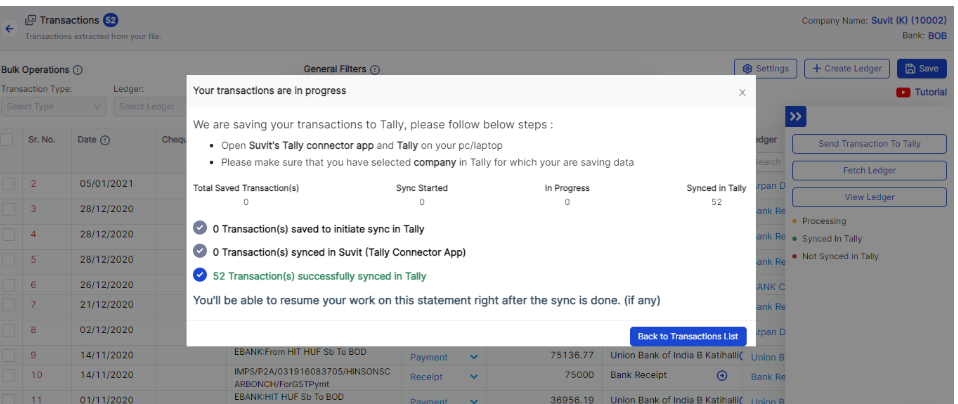Open the Payment type dropdown in row 9

click(444, 357)
